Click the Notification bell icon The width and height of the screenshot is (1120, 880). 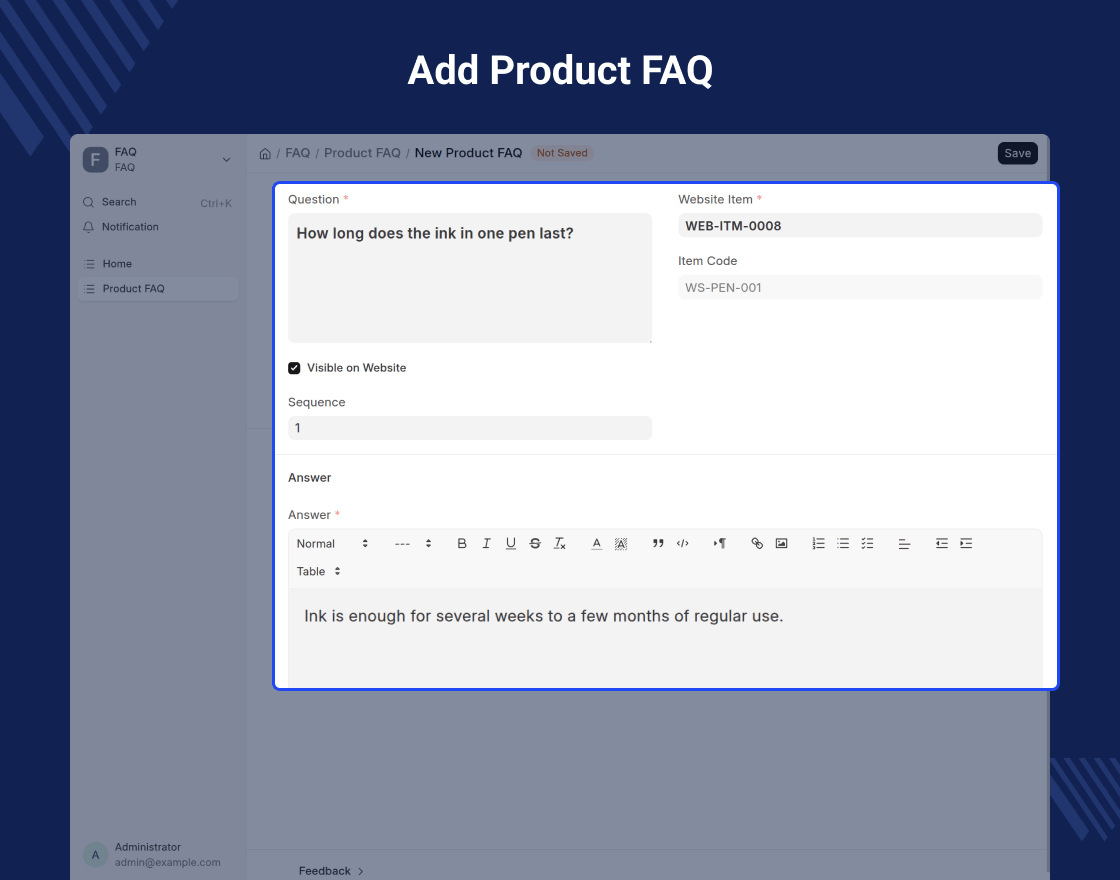tap(89, 227)
